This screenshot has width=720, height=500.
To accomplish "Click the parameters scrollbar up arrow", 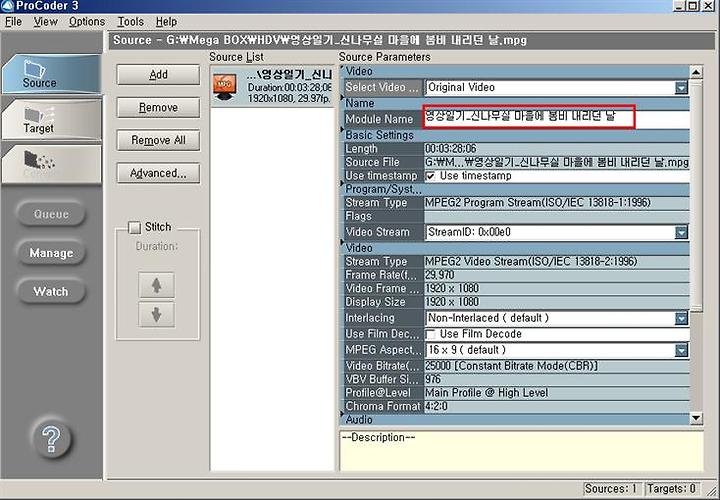I will pos(696,72).
